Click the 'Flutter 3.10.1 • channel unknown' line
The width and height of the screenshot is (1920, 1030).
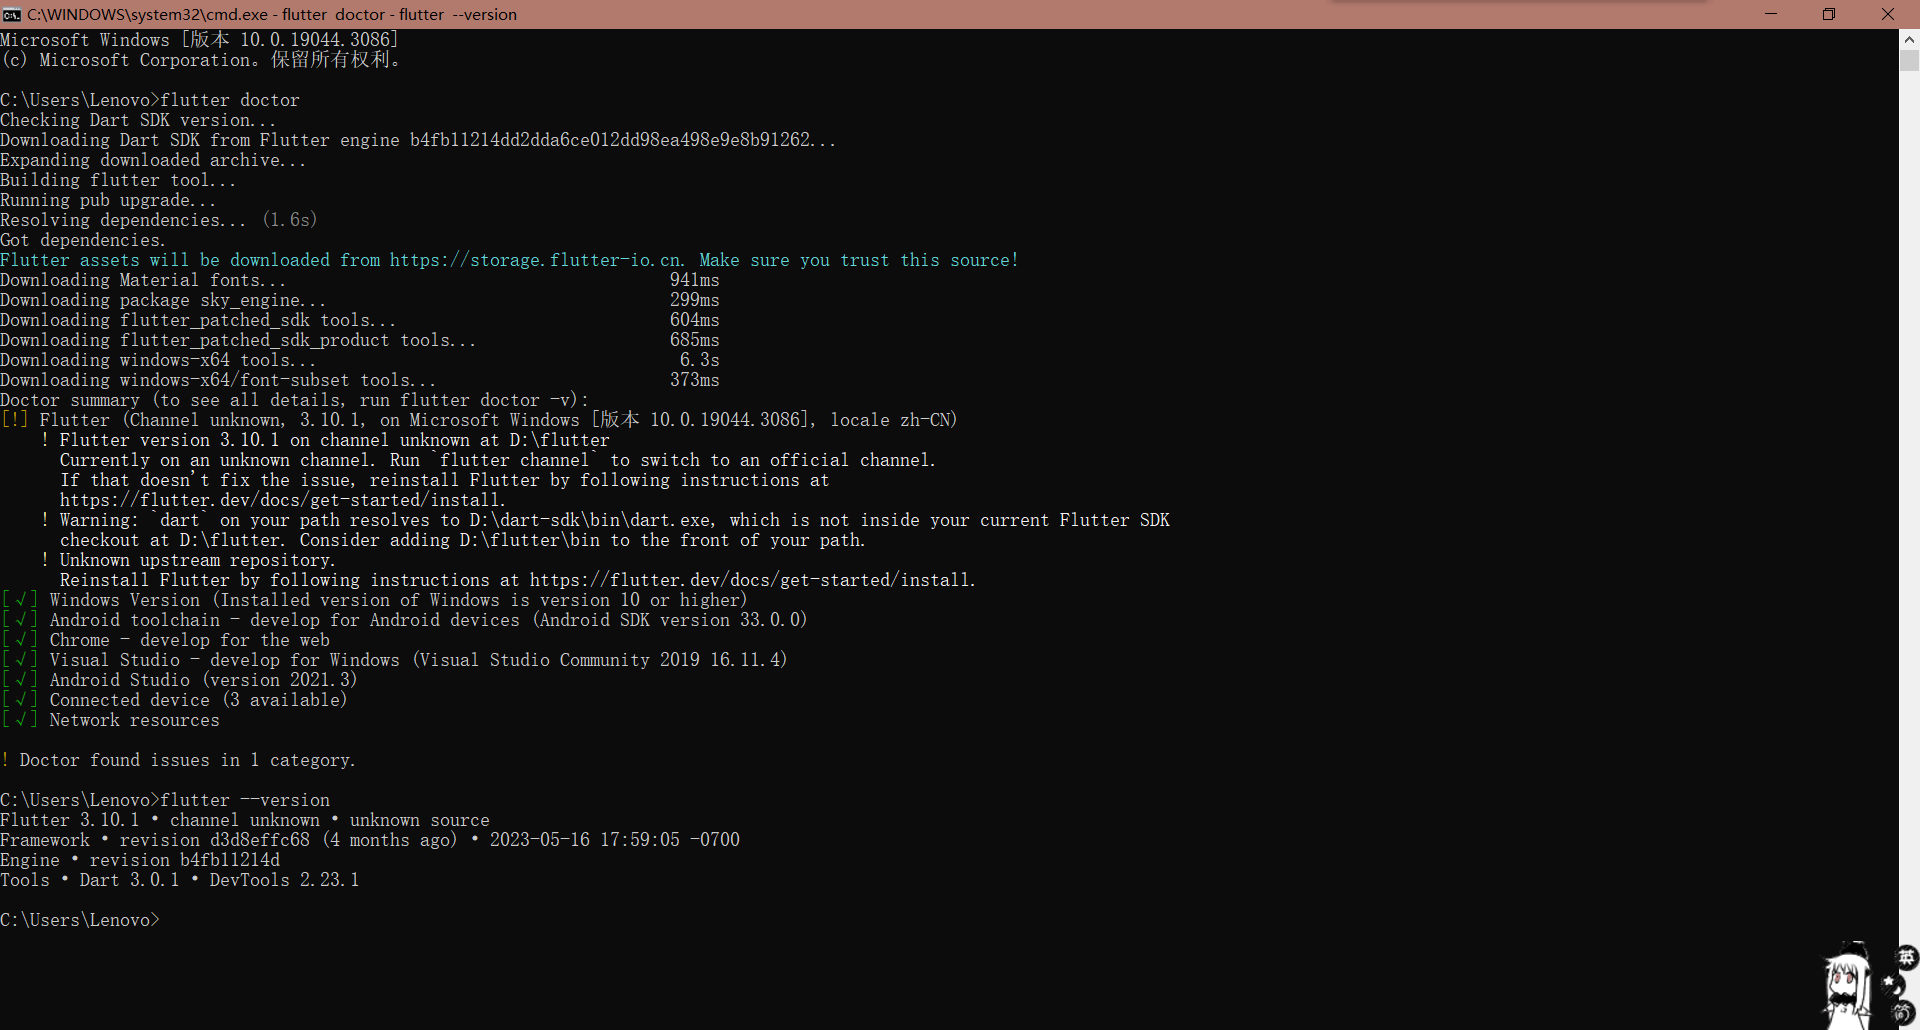pyautogui.click(x=245, y=820)
